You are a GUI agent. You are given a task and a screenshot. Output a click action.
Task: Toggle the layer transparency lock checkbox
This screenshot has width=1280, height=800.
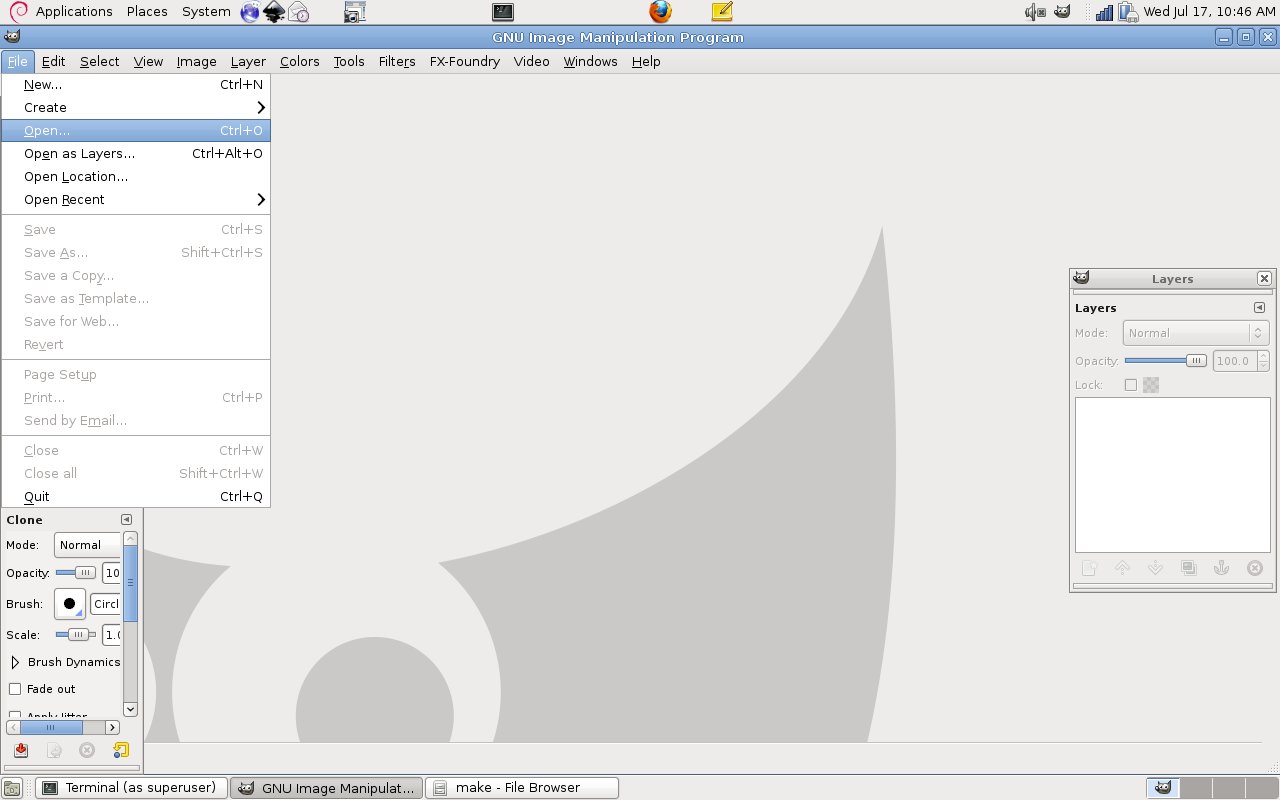point(1131,384)
